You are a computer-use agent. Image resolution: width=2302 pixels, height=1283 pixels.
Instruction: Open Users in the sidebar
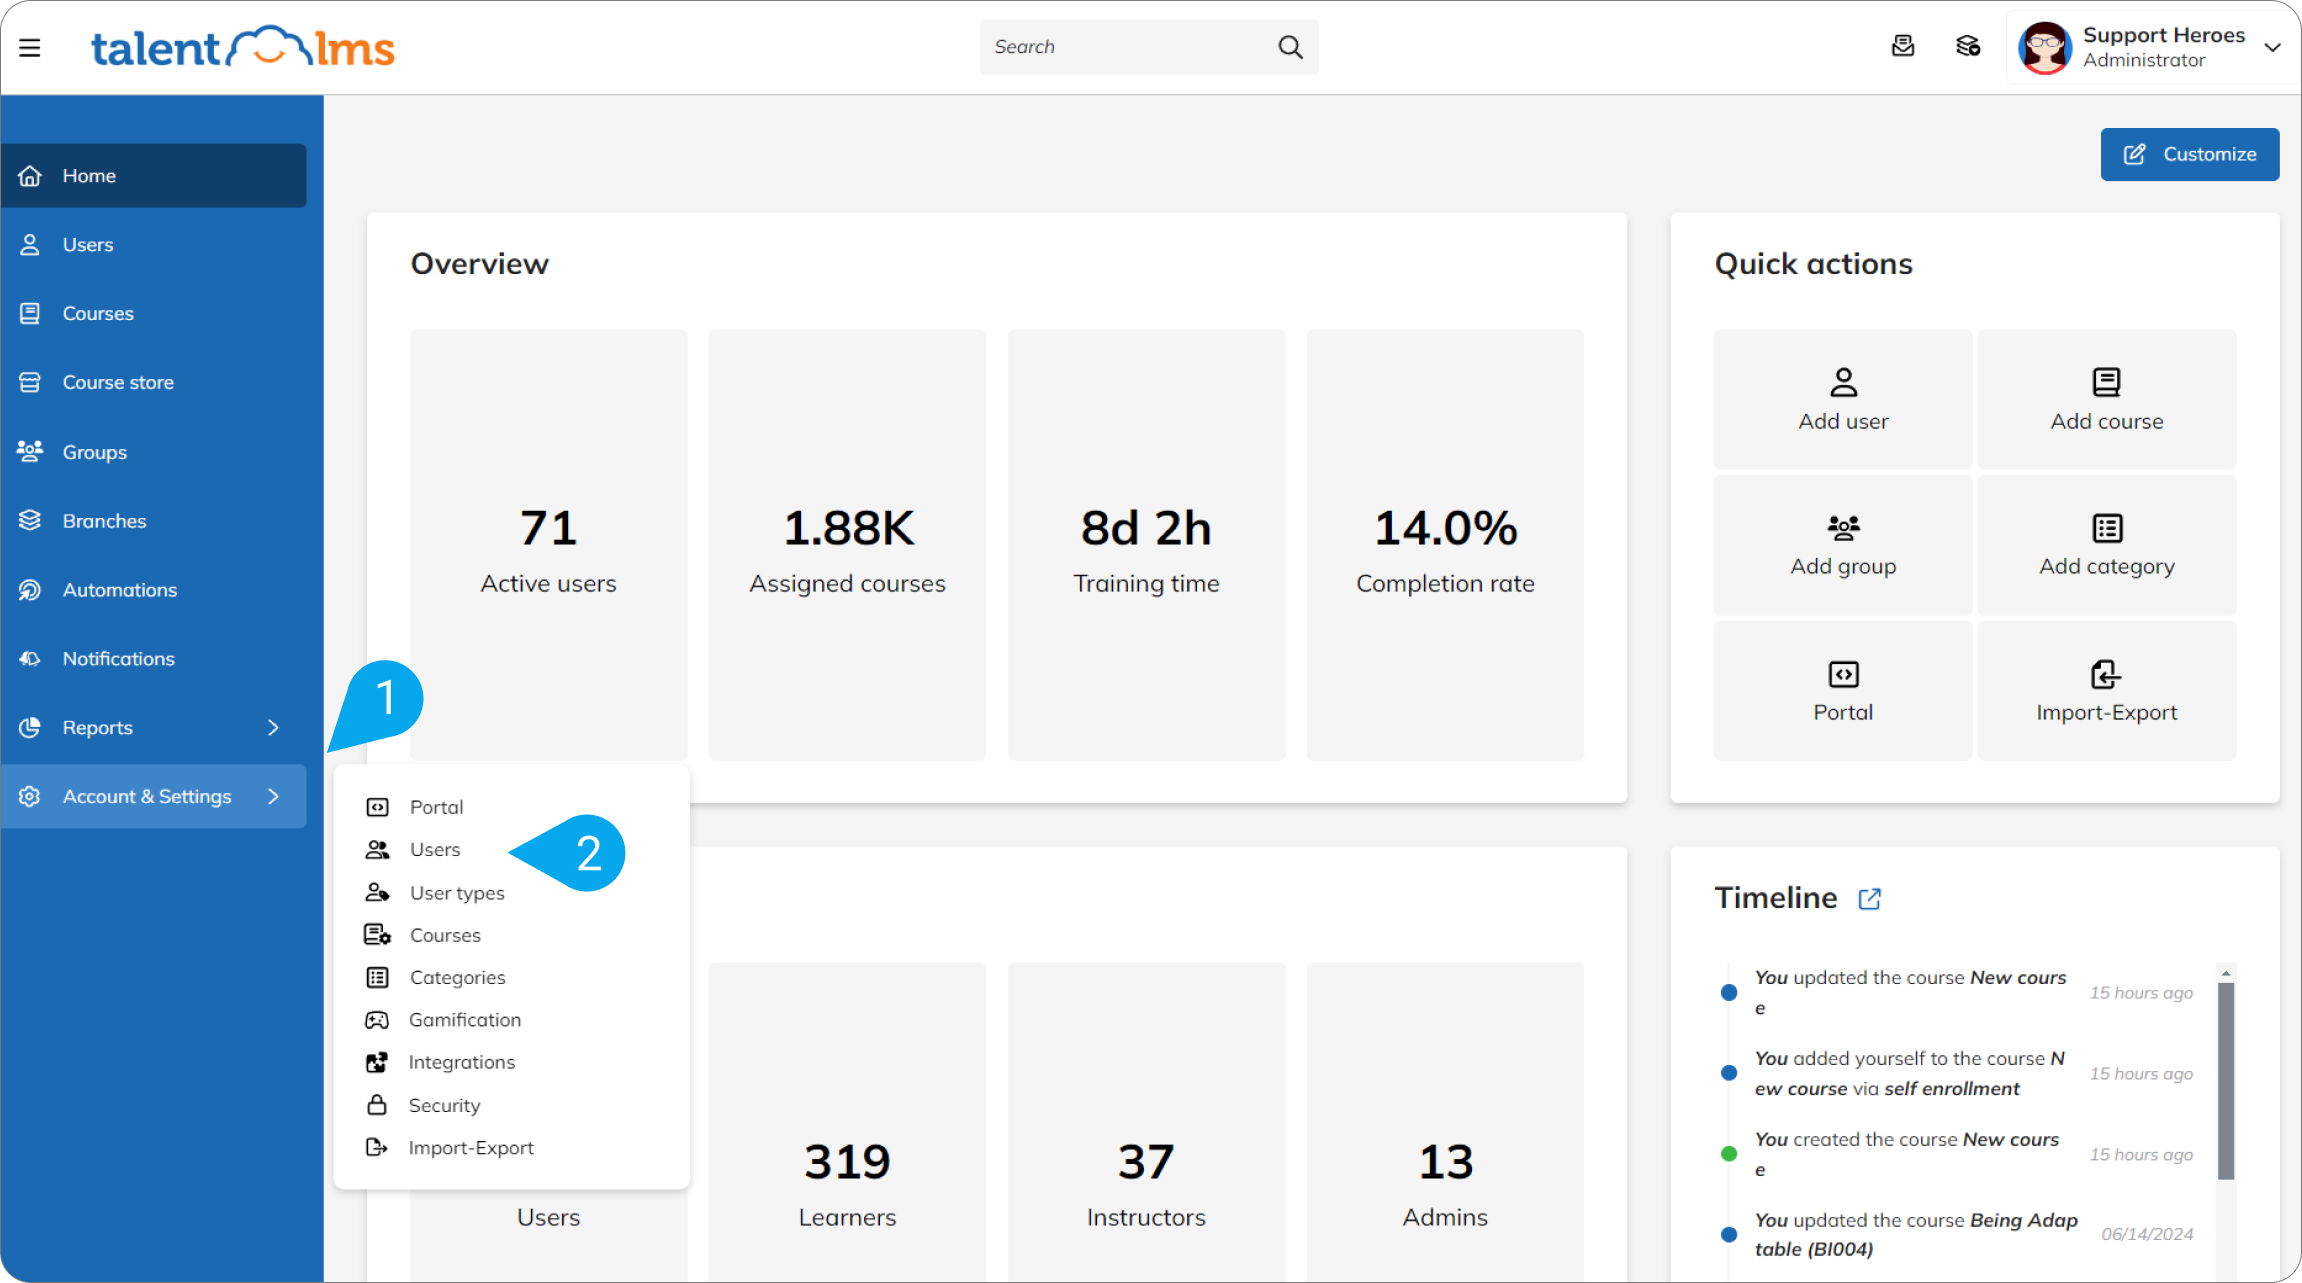(153, 245)
